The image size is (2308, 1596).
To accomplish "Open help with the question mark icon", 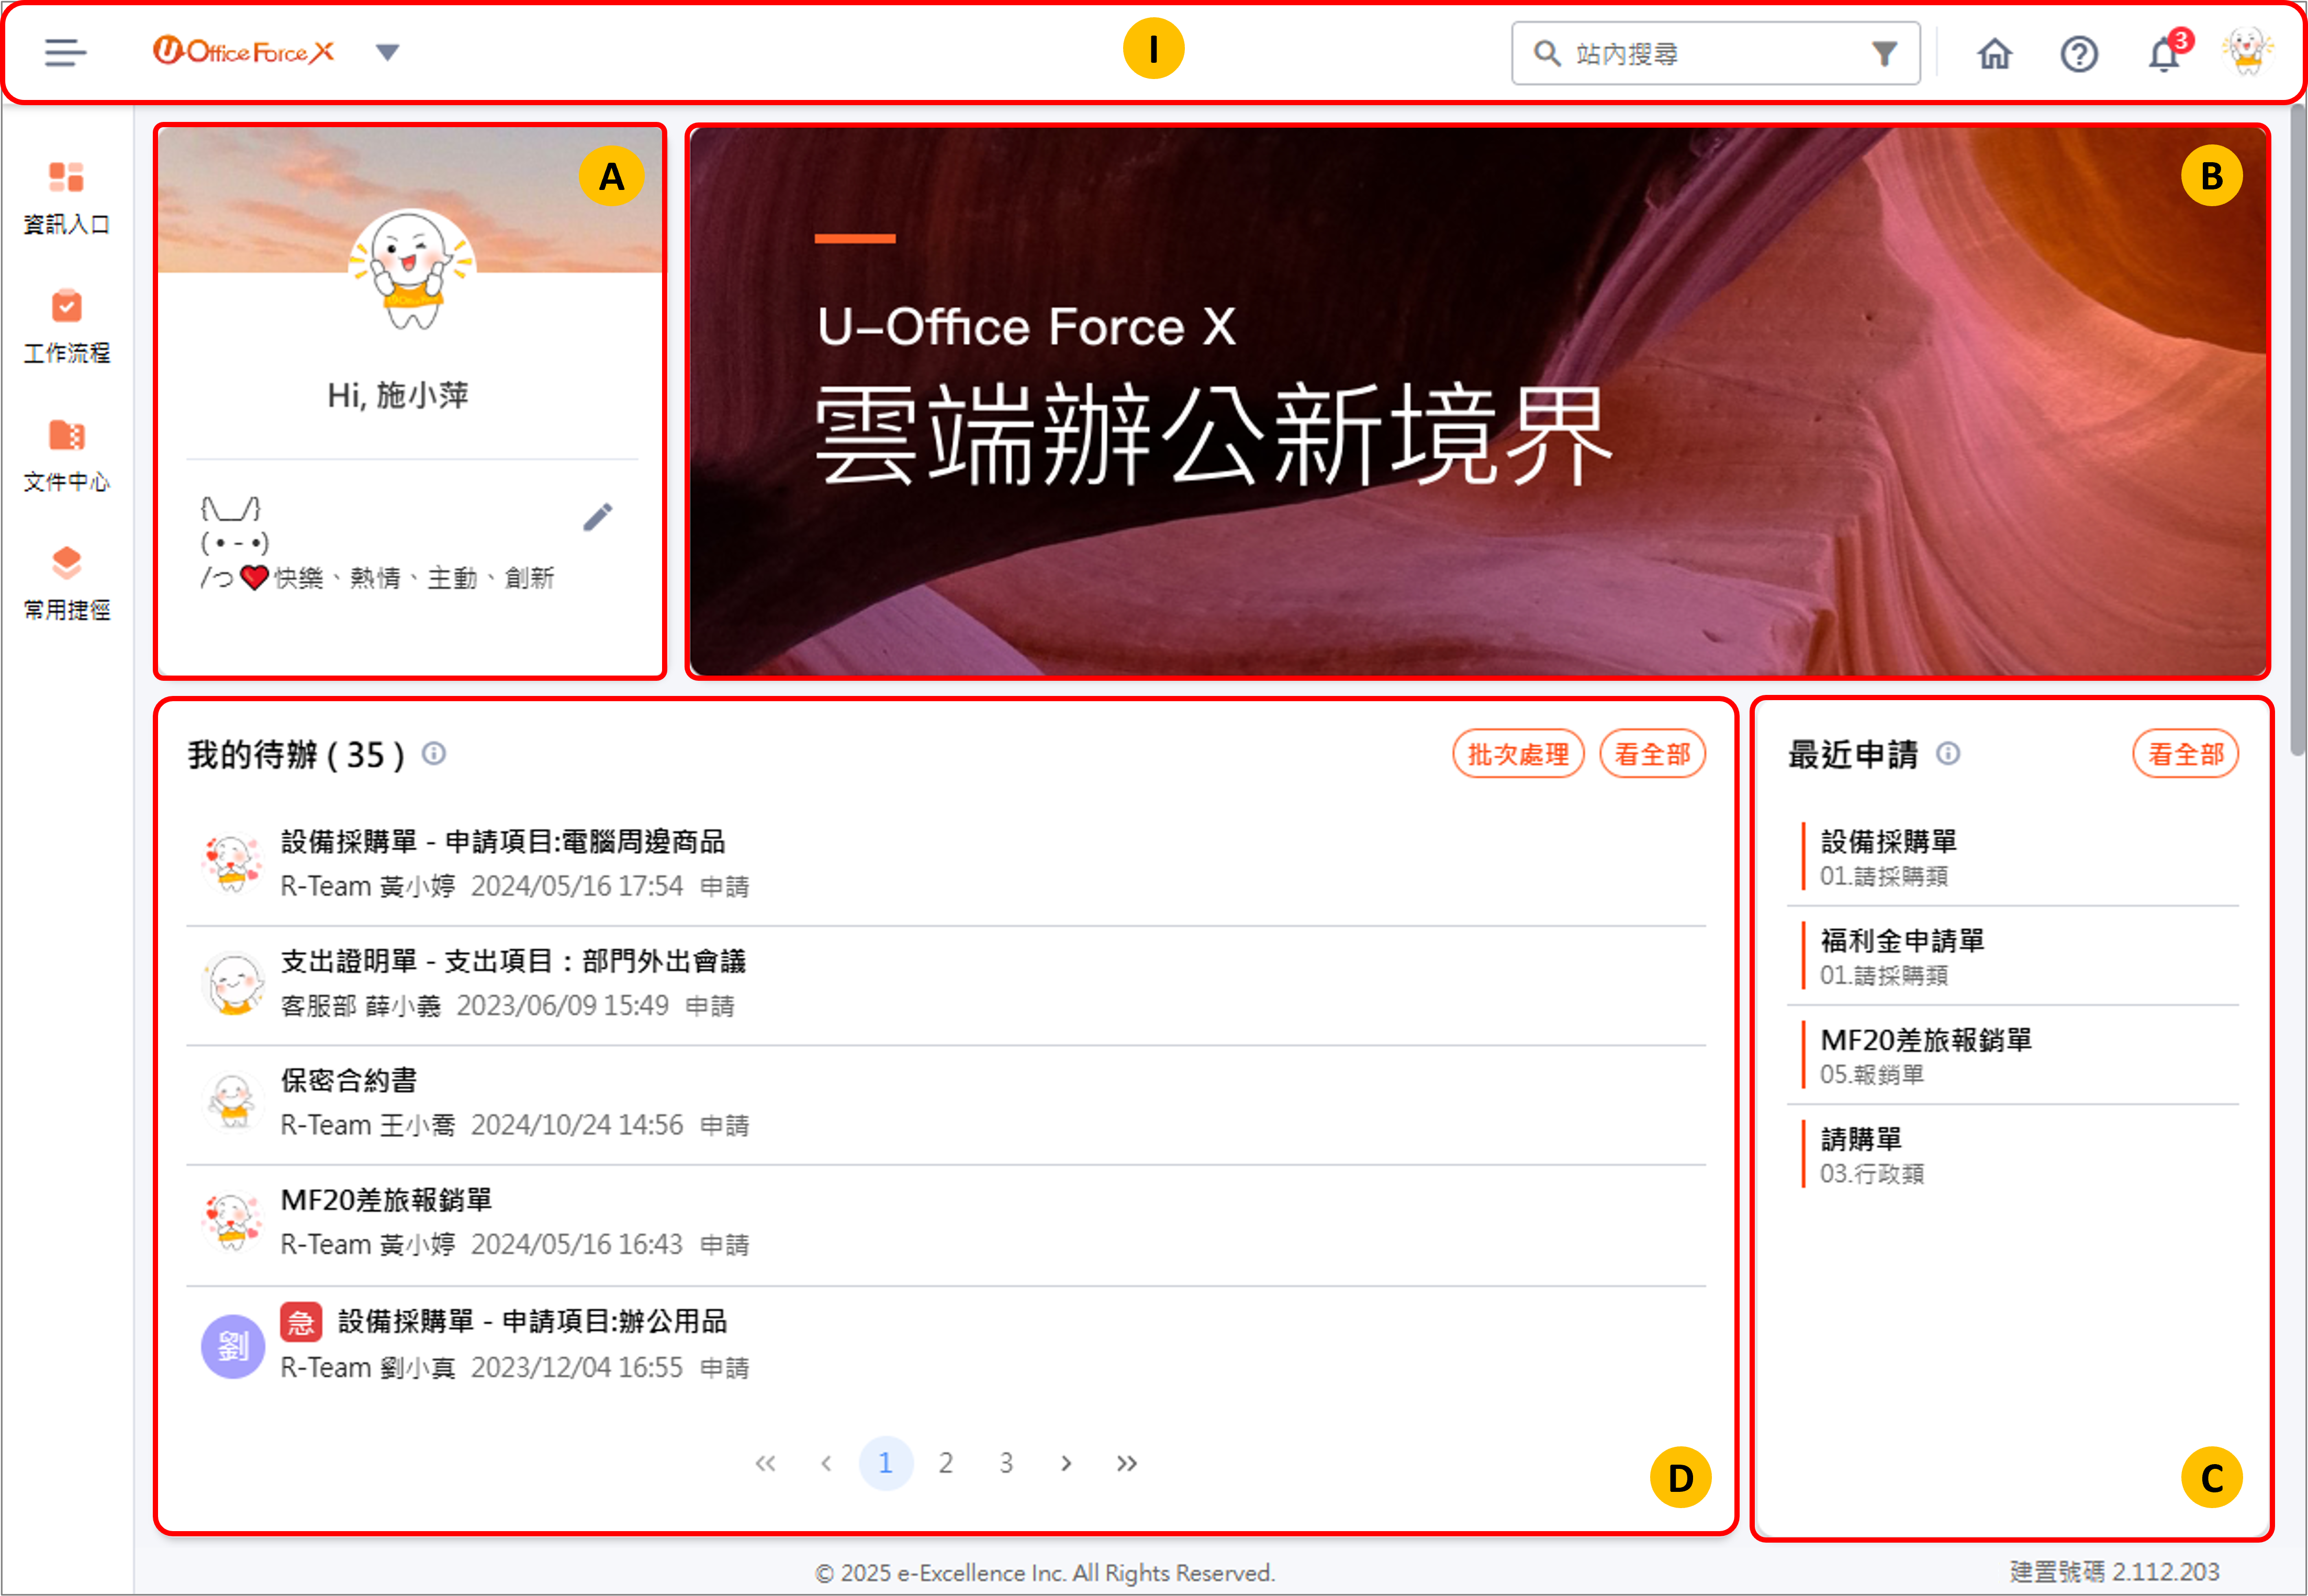I will pos(2079,53).
